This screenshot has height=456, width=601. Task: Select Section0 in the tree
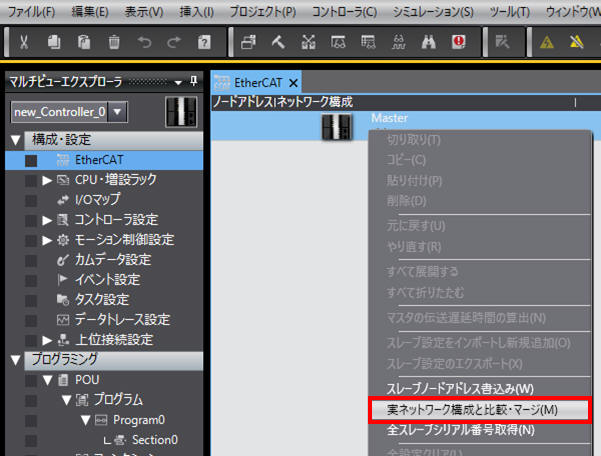tap(155, 440)
